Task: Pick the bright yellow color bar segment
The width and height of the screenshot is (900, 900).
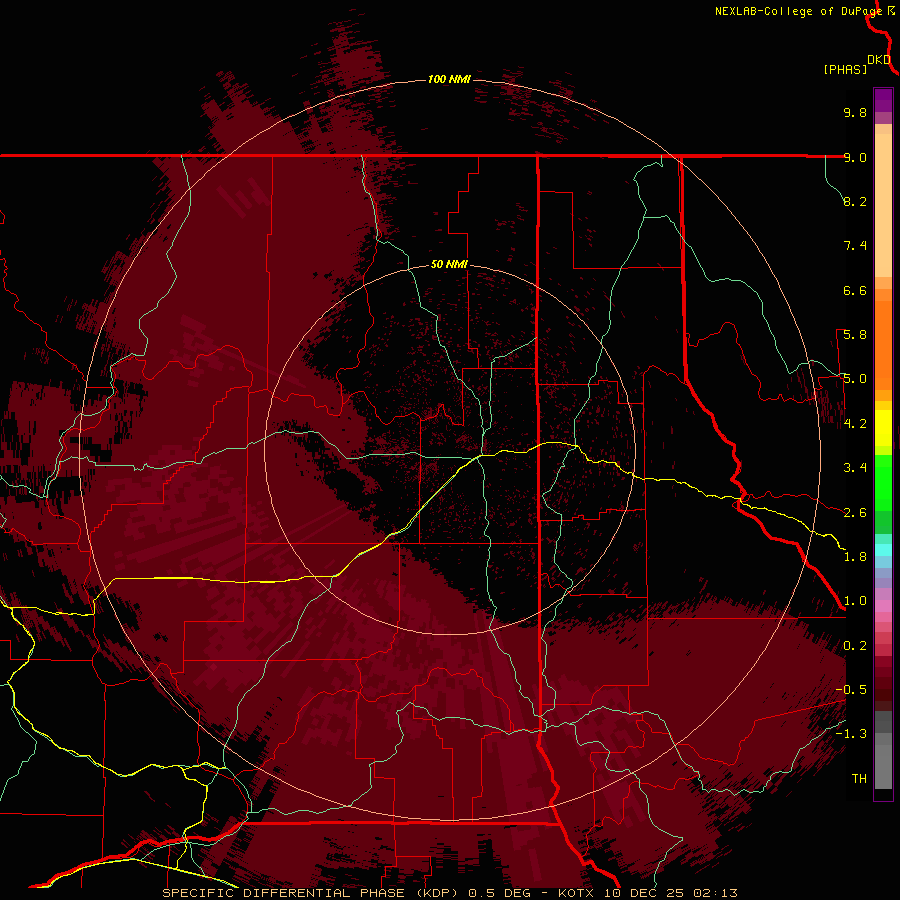Action: (883, 428)
